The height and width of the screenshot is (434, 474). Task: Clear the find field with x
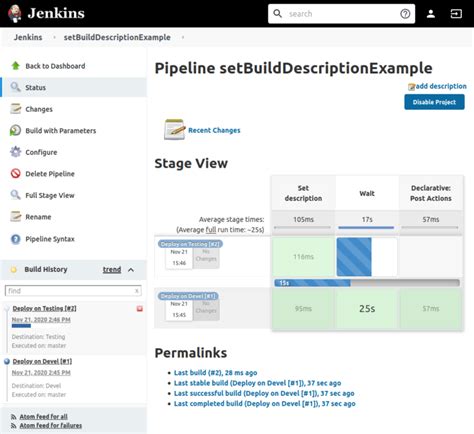point(136,291)
